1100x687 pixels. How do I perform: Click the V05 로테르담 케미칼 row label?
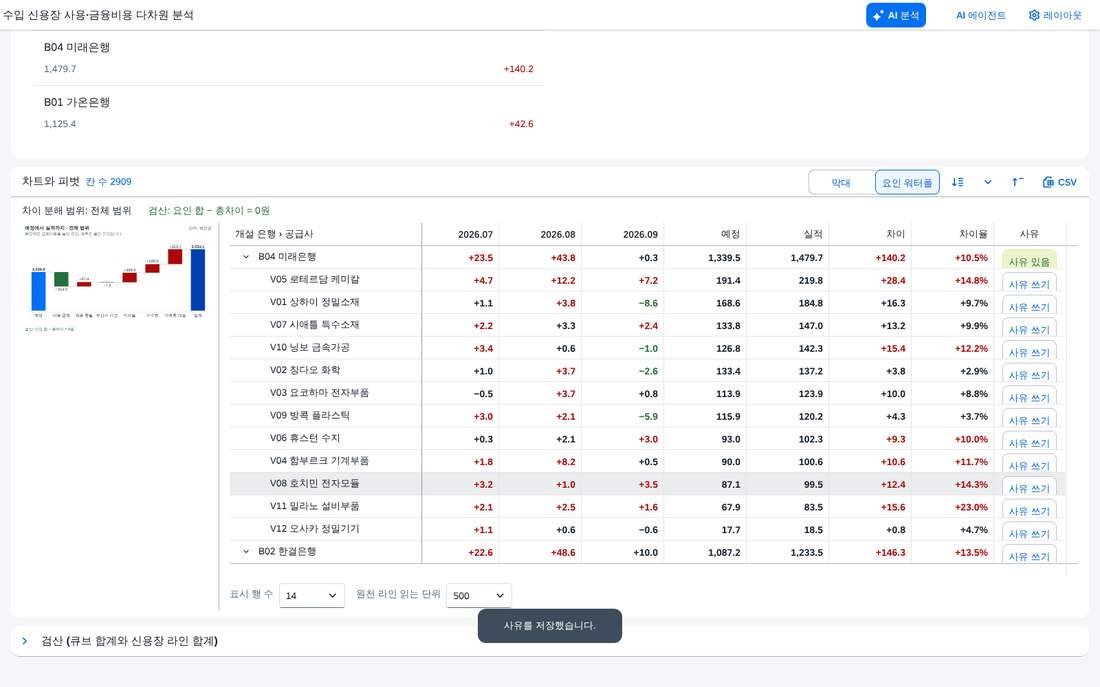pyautogui.click(x=314, y=279)
